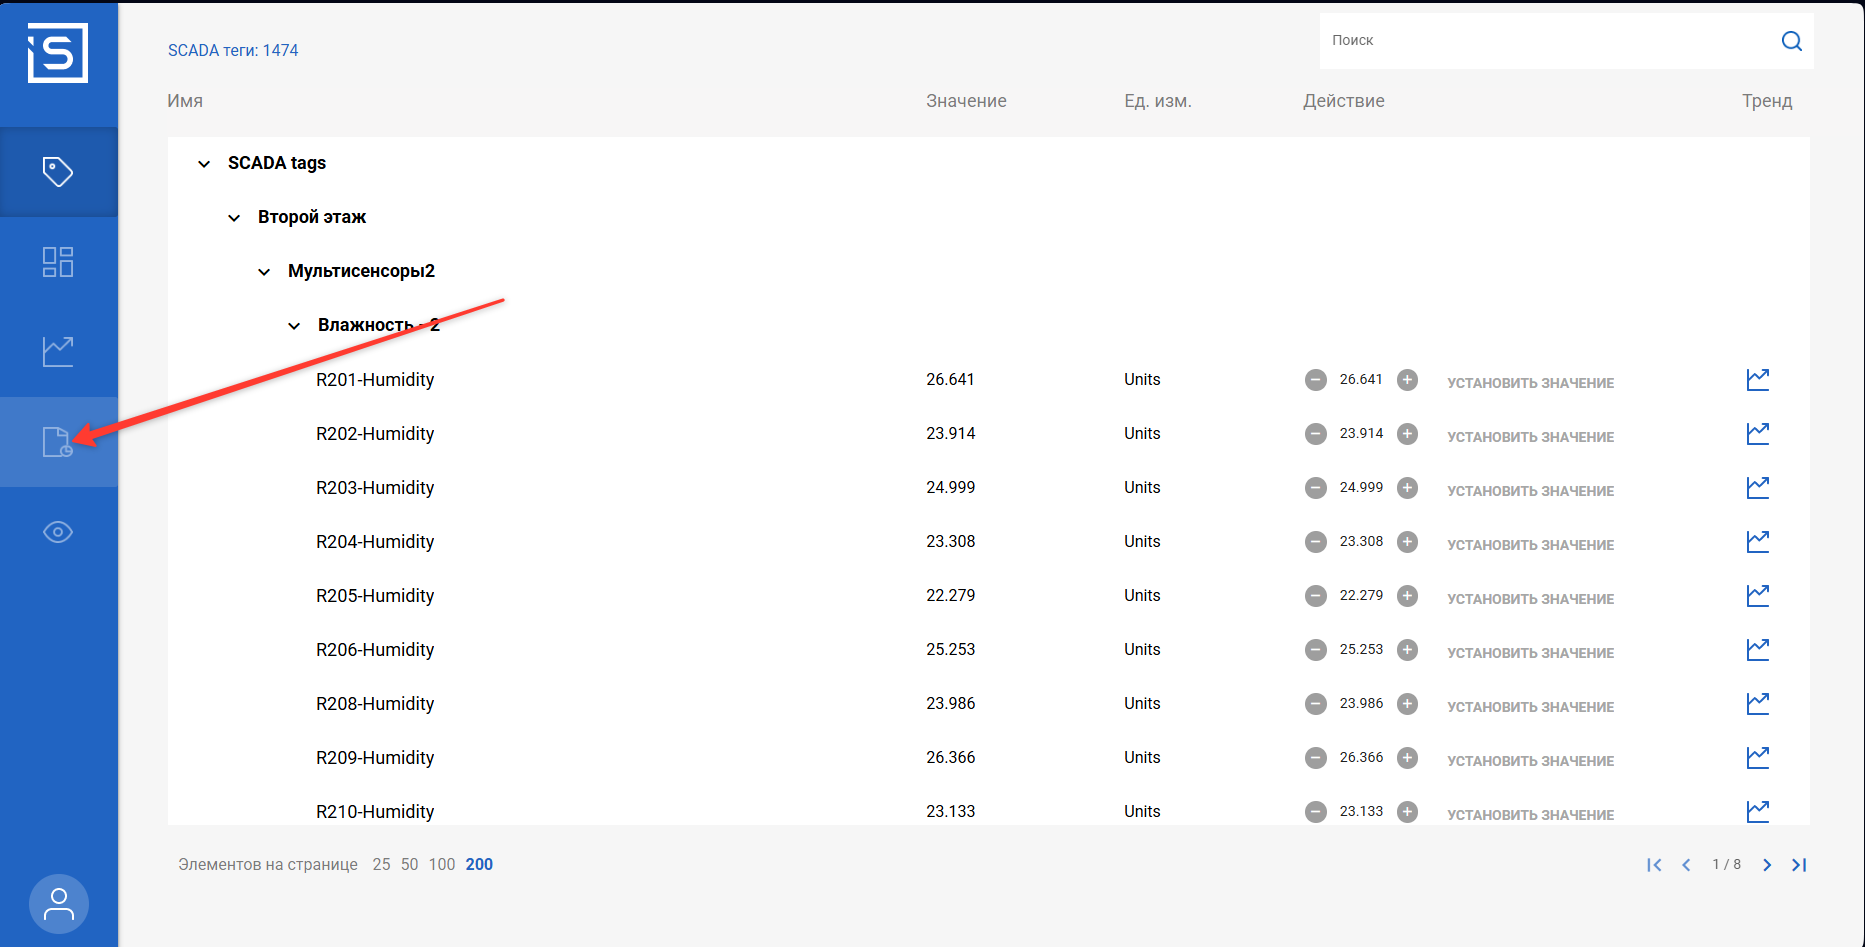Open the tags section in sidebar
Image resolution: width=1865 pixels, height=947 pixels.
click(x=58, y=172)
